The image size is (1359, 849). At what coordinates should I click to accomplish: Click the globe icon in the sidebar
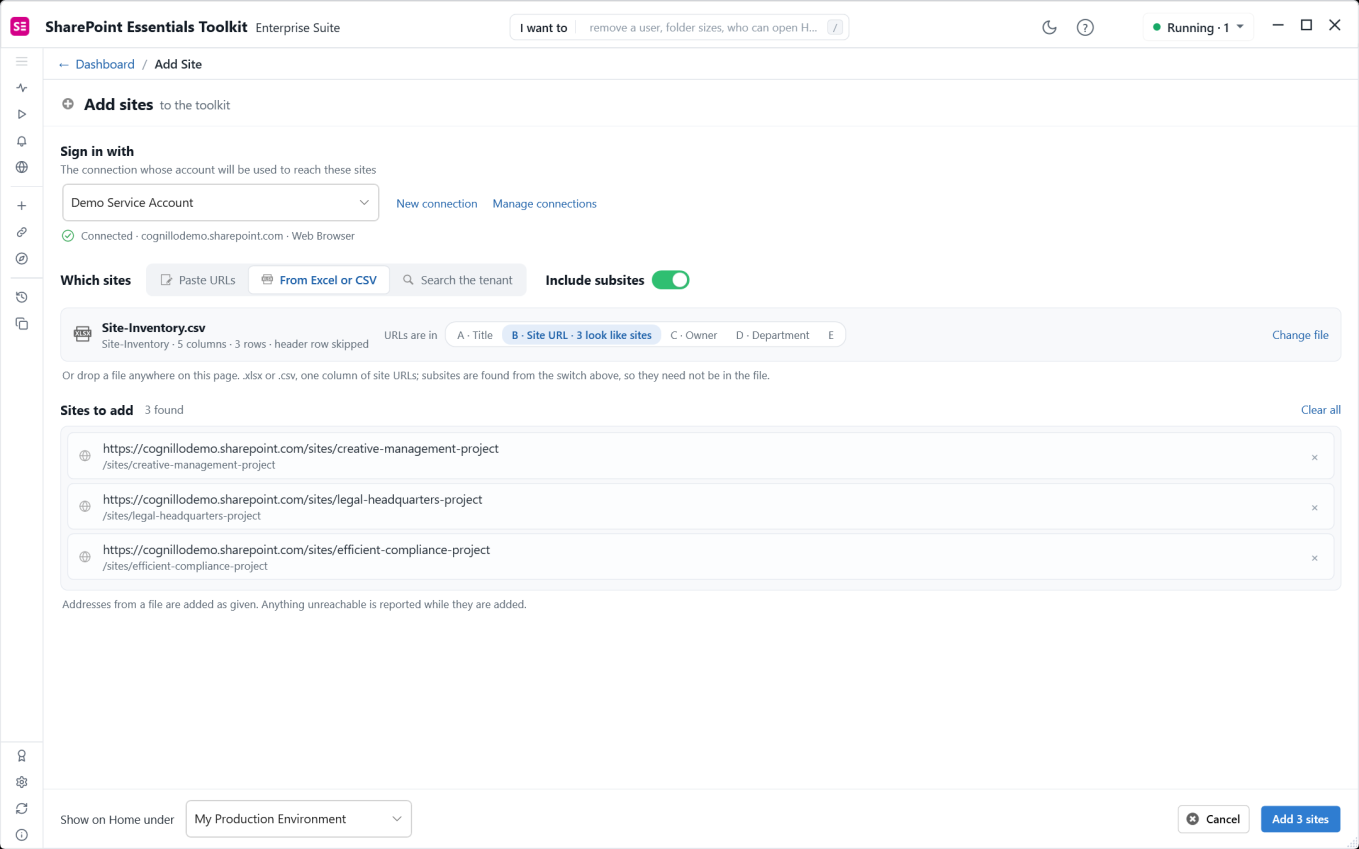(x=21, y=167)
